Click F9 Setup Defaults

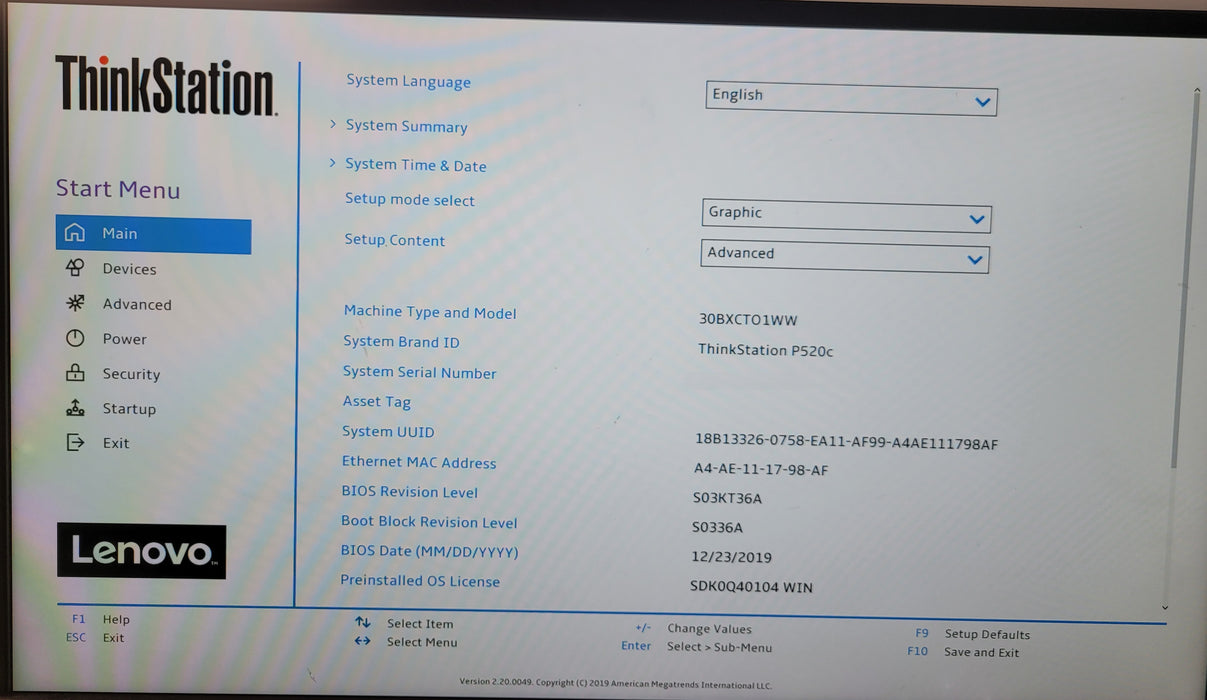tap(972, 634)
